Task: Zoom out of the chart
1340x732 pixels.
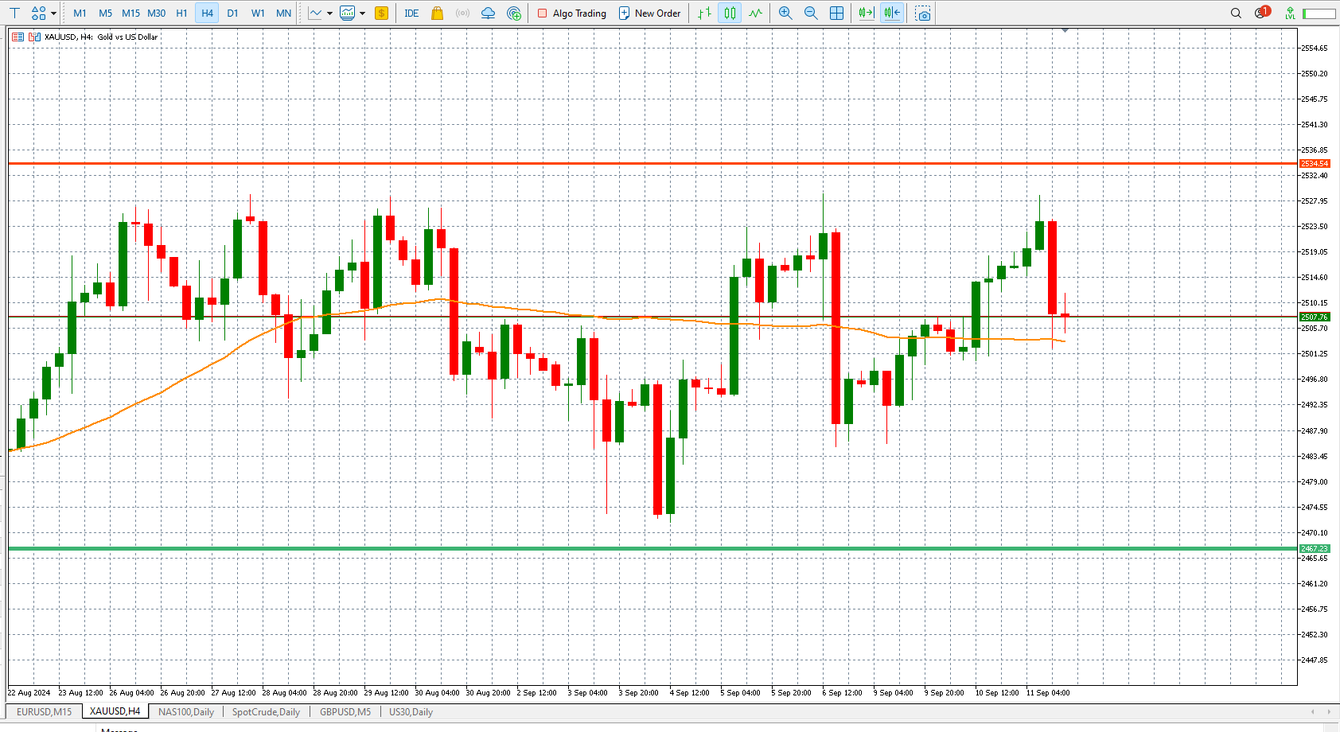Action: (811, 13)
